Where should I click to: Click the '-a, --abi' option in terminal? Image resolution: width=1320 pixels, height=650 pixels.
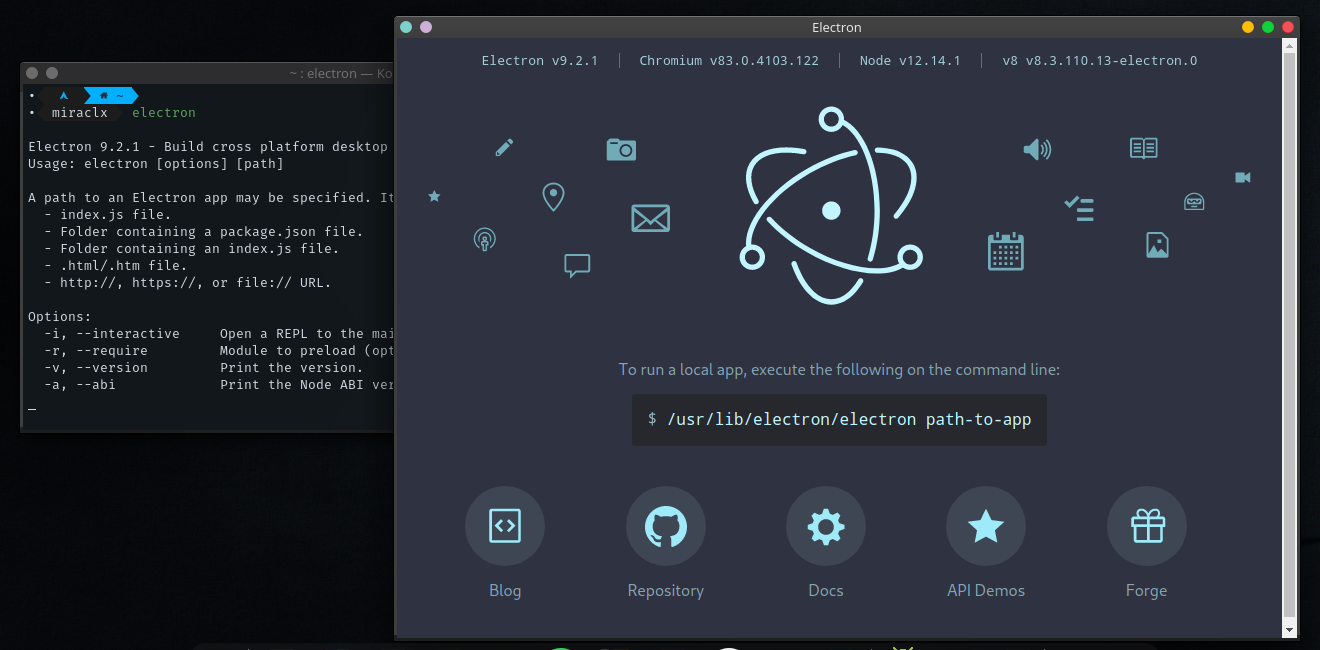[x=80, y=385]
